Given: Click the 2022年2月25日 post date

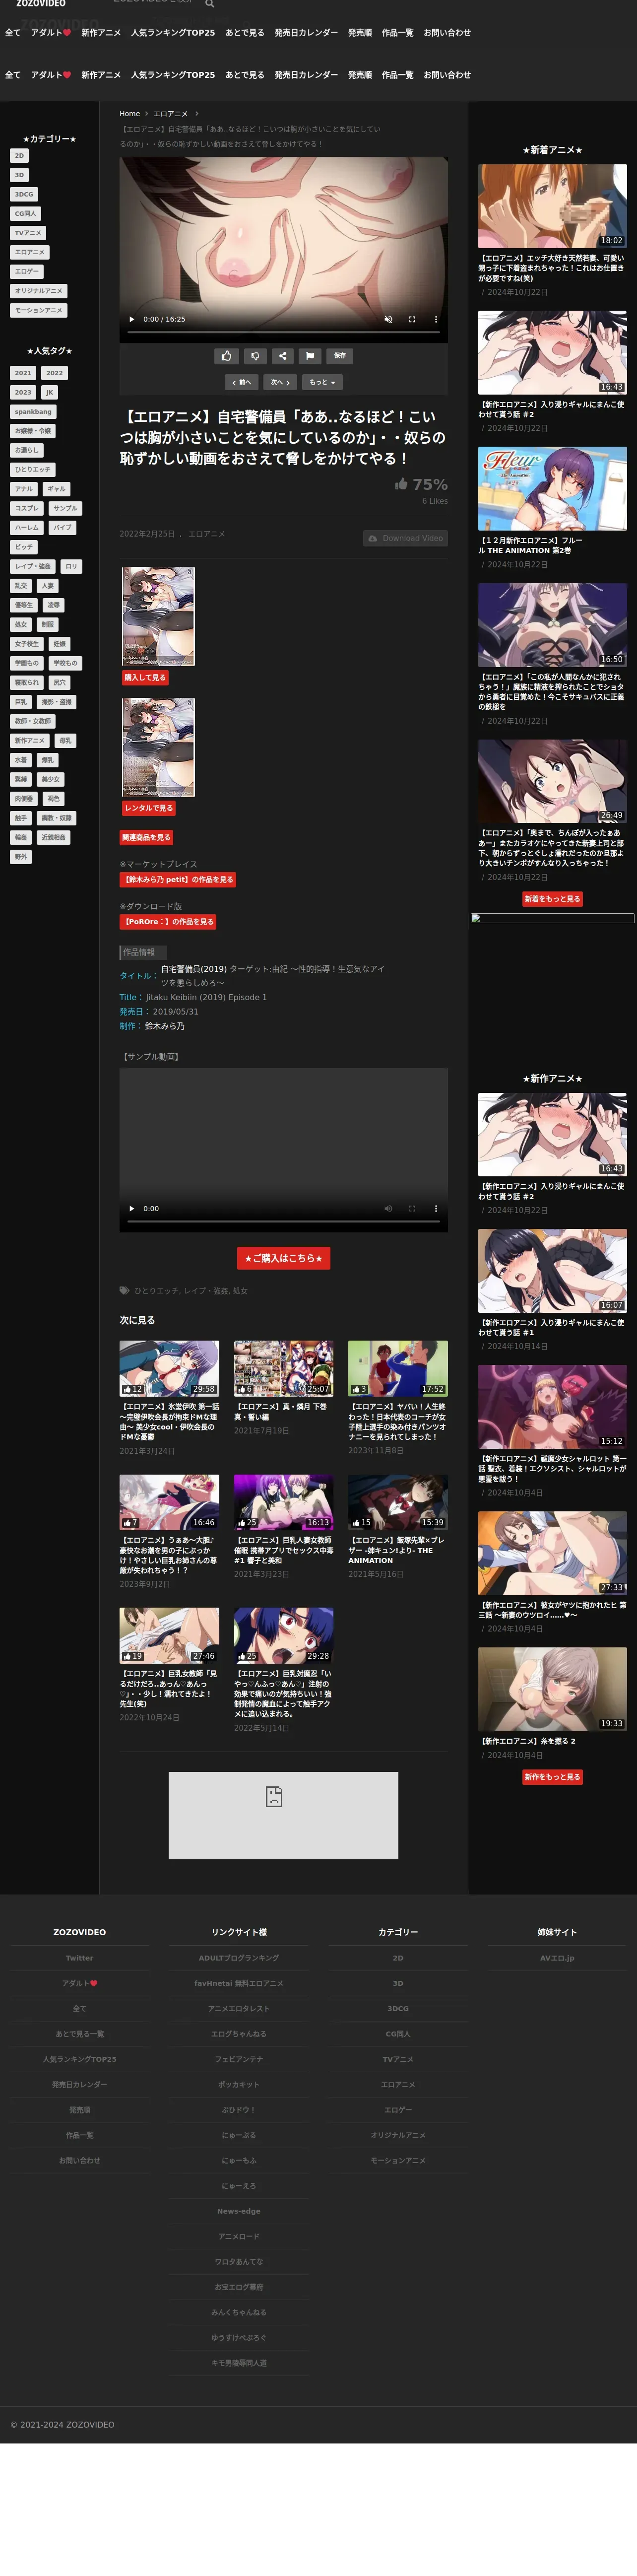Looking at the screenshot, I should 147,534.
